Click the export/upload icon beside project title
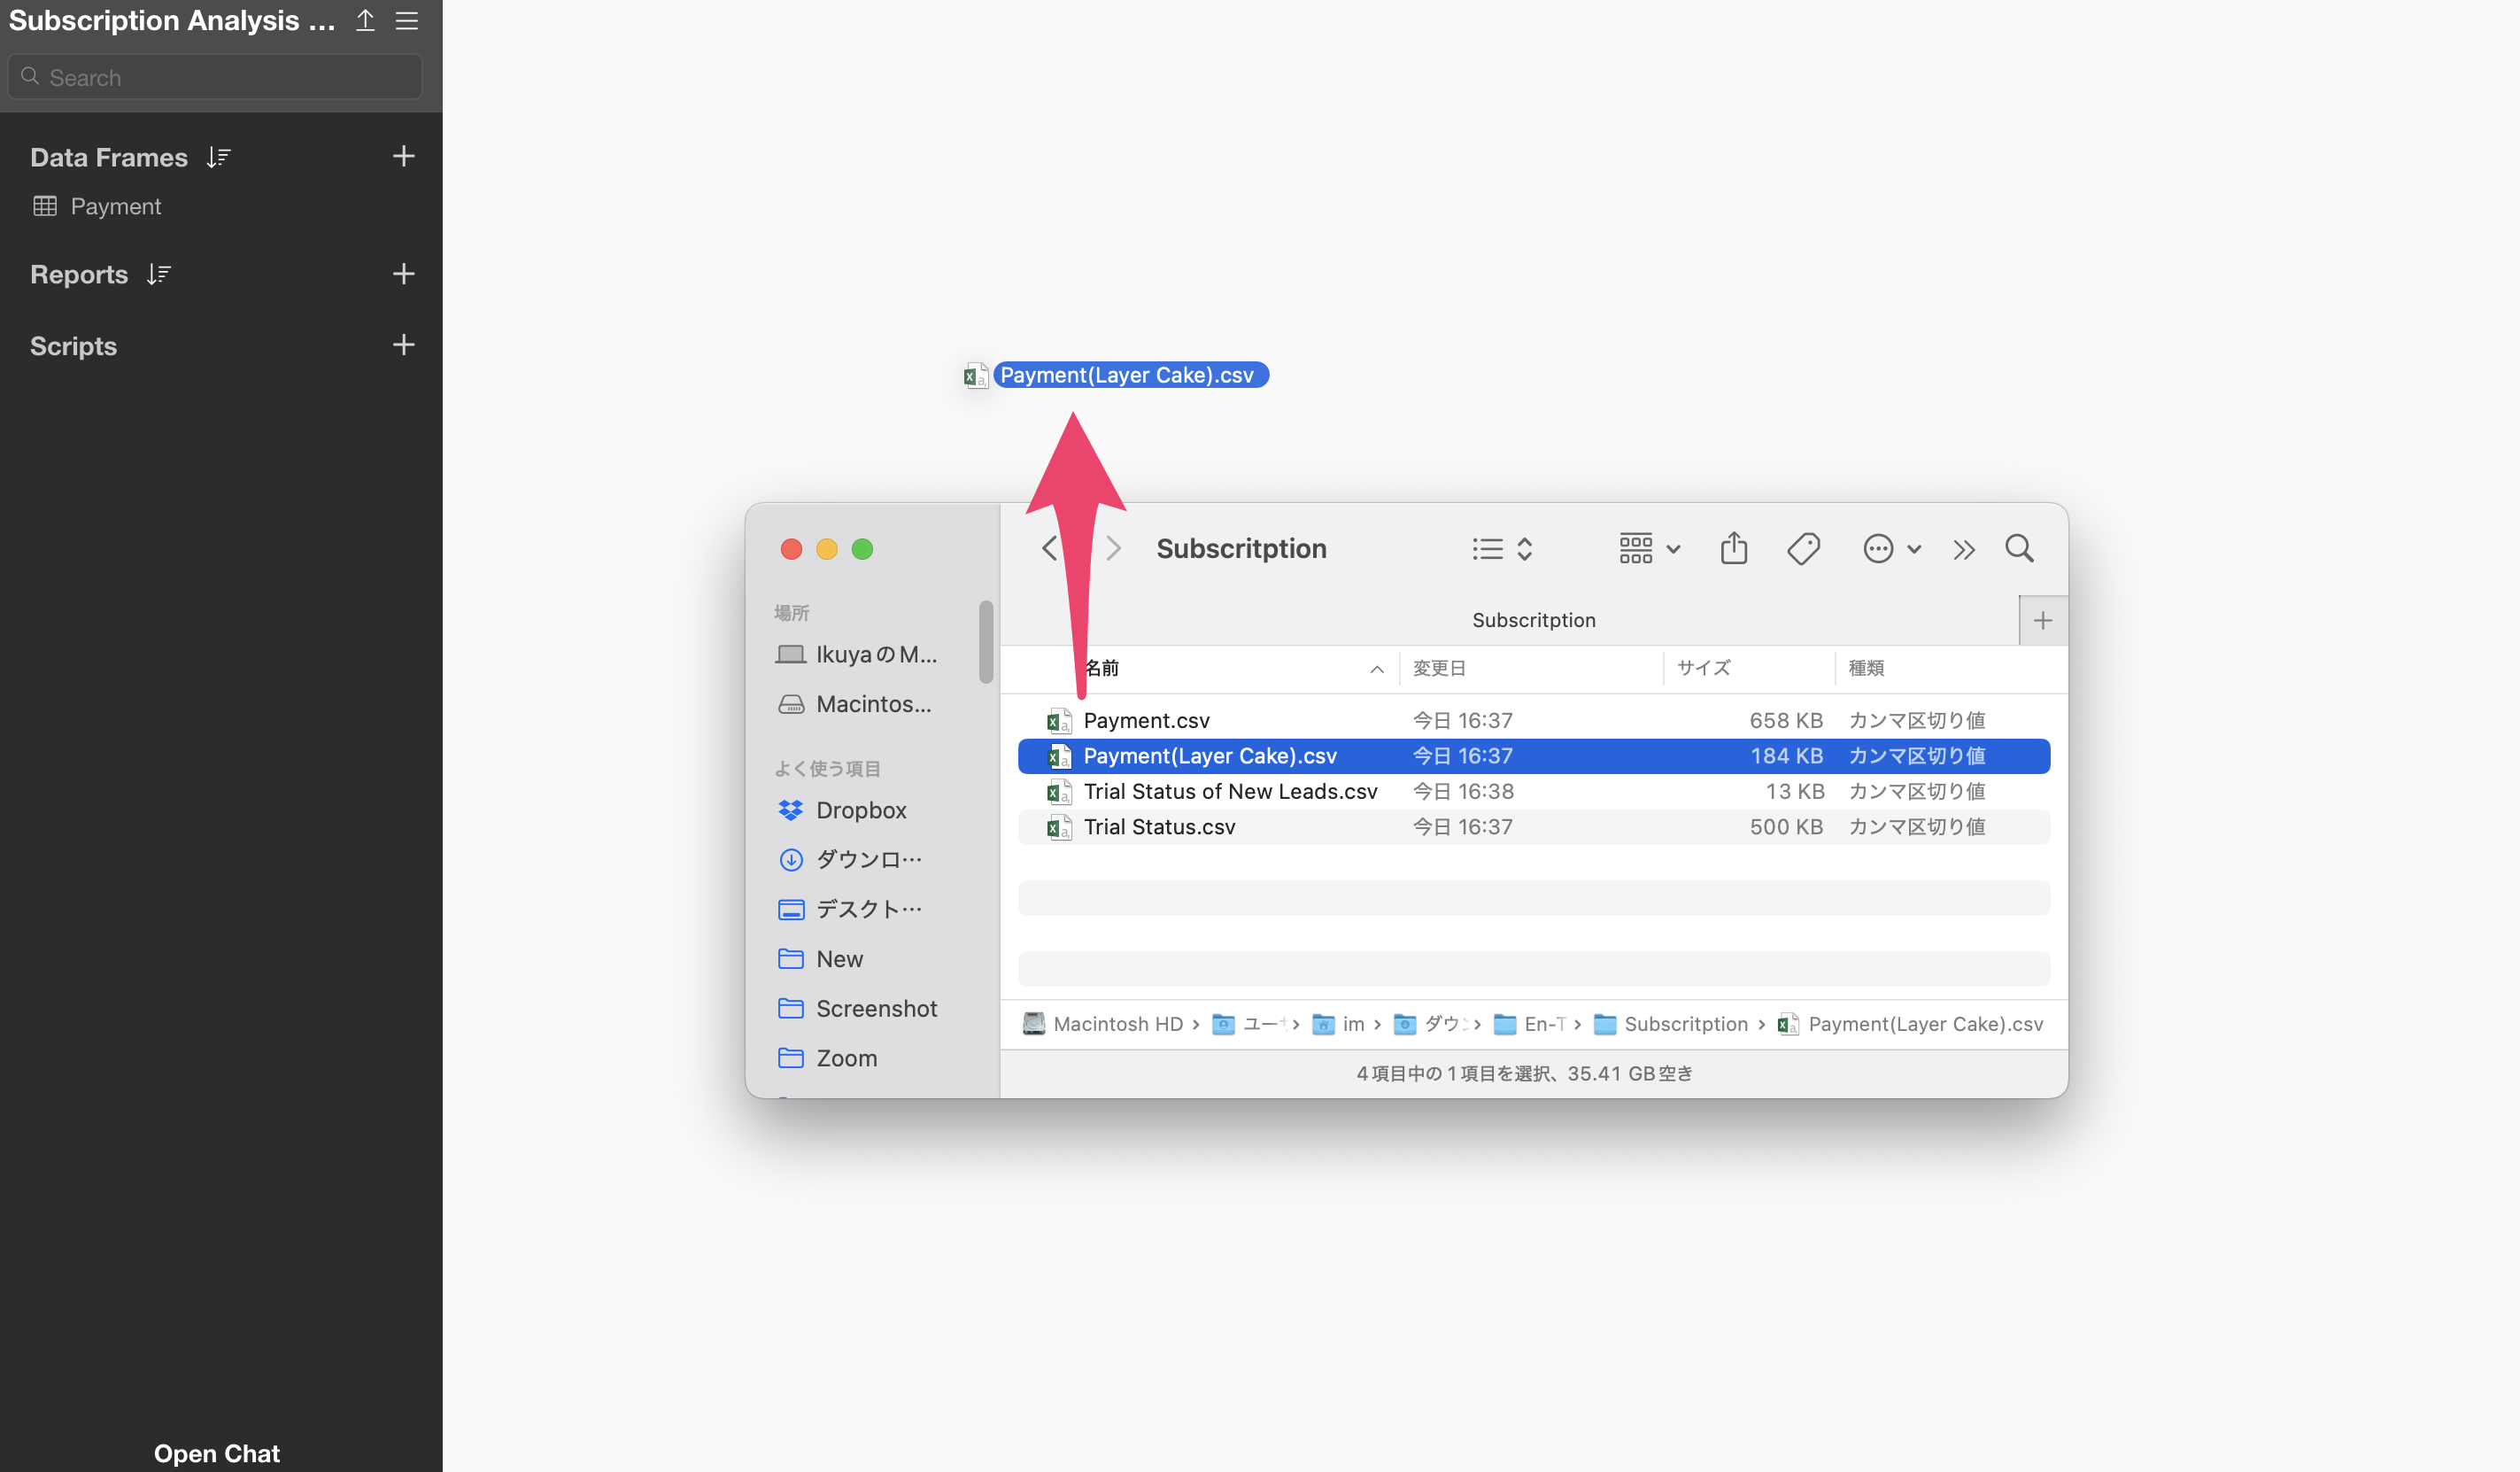Viewport: 2520px width, 1472px height. (x=365, y=21)
